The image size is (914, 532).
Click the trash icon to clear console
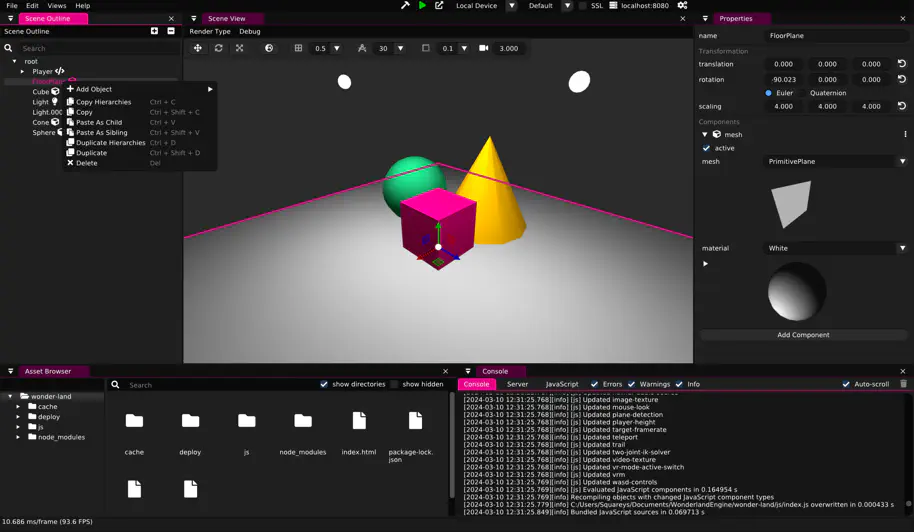(x=903, y=384)
